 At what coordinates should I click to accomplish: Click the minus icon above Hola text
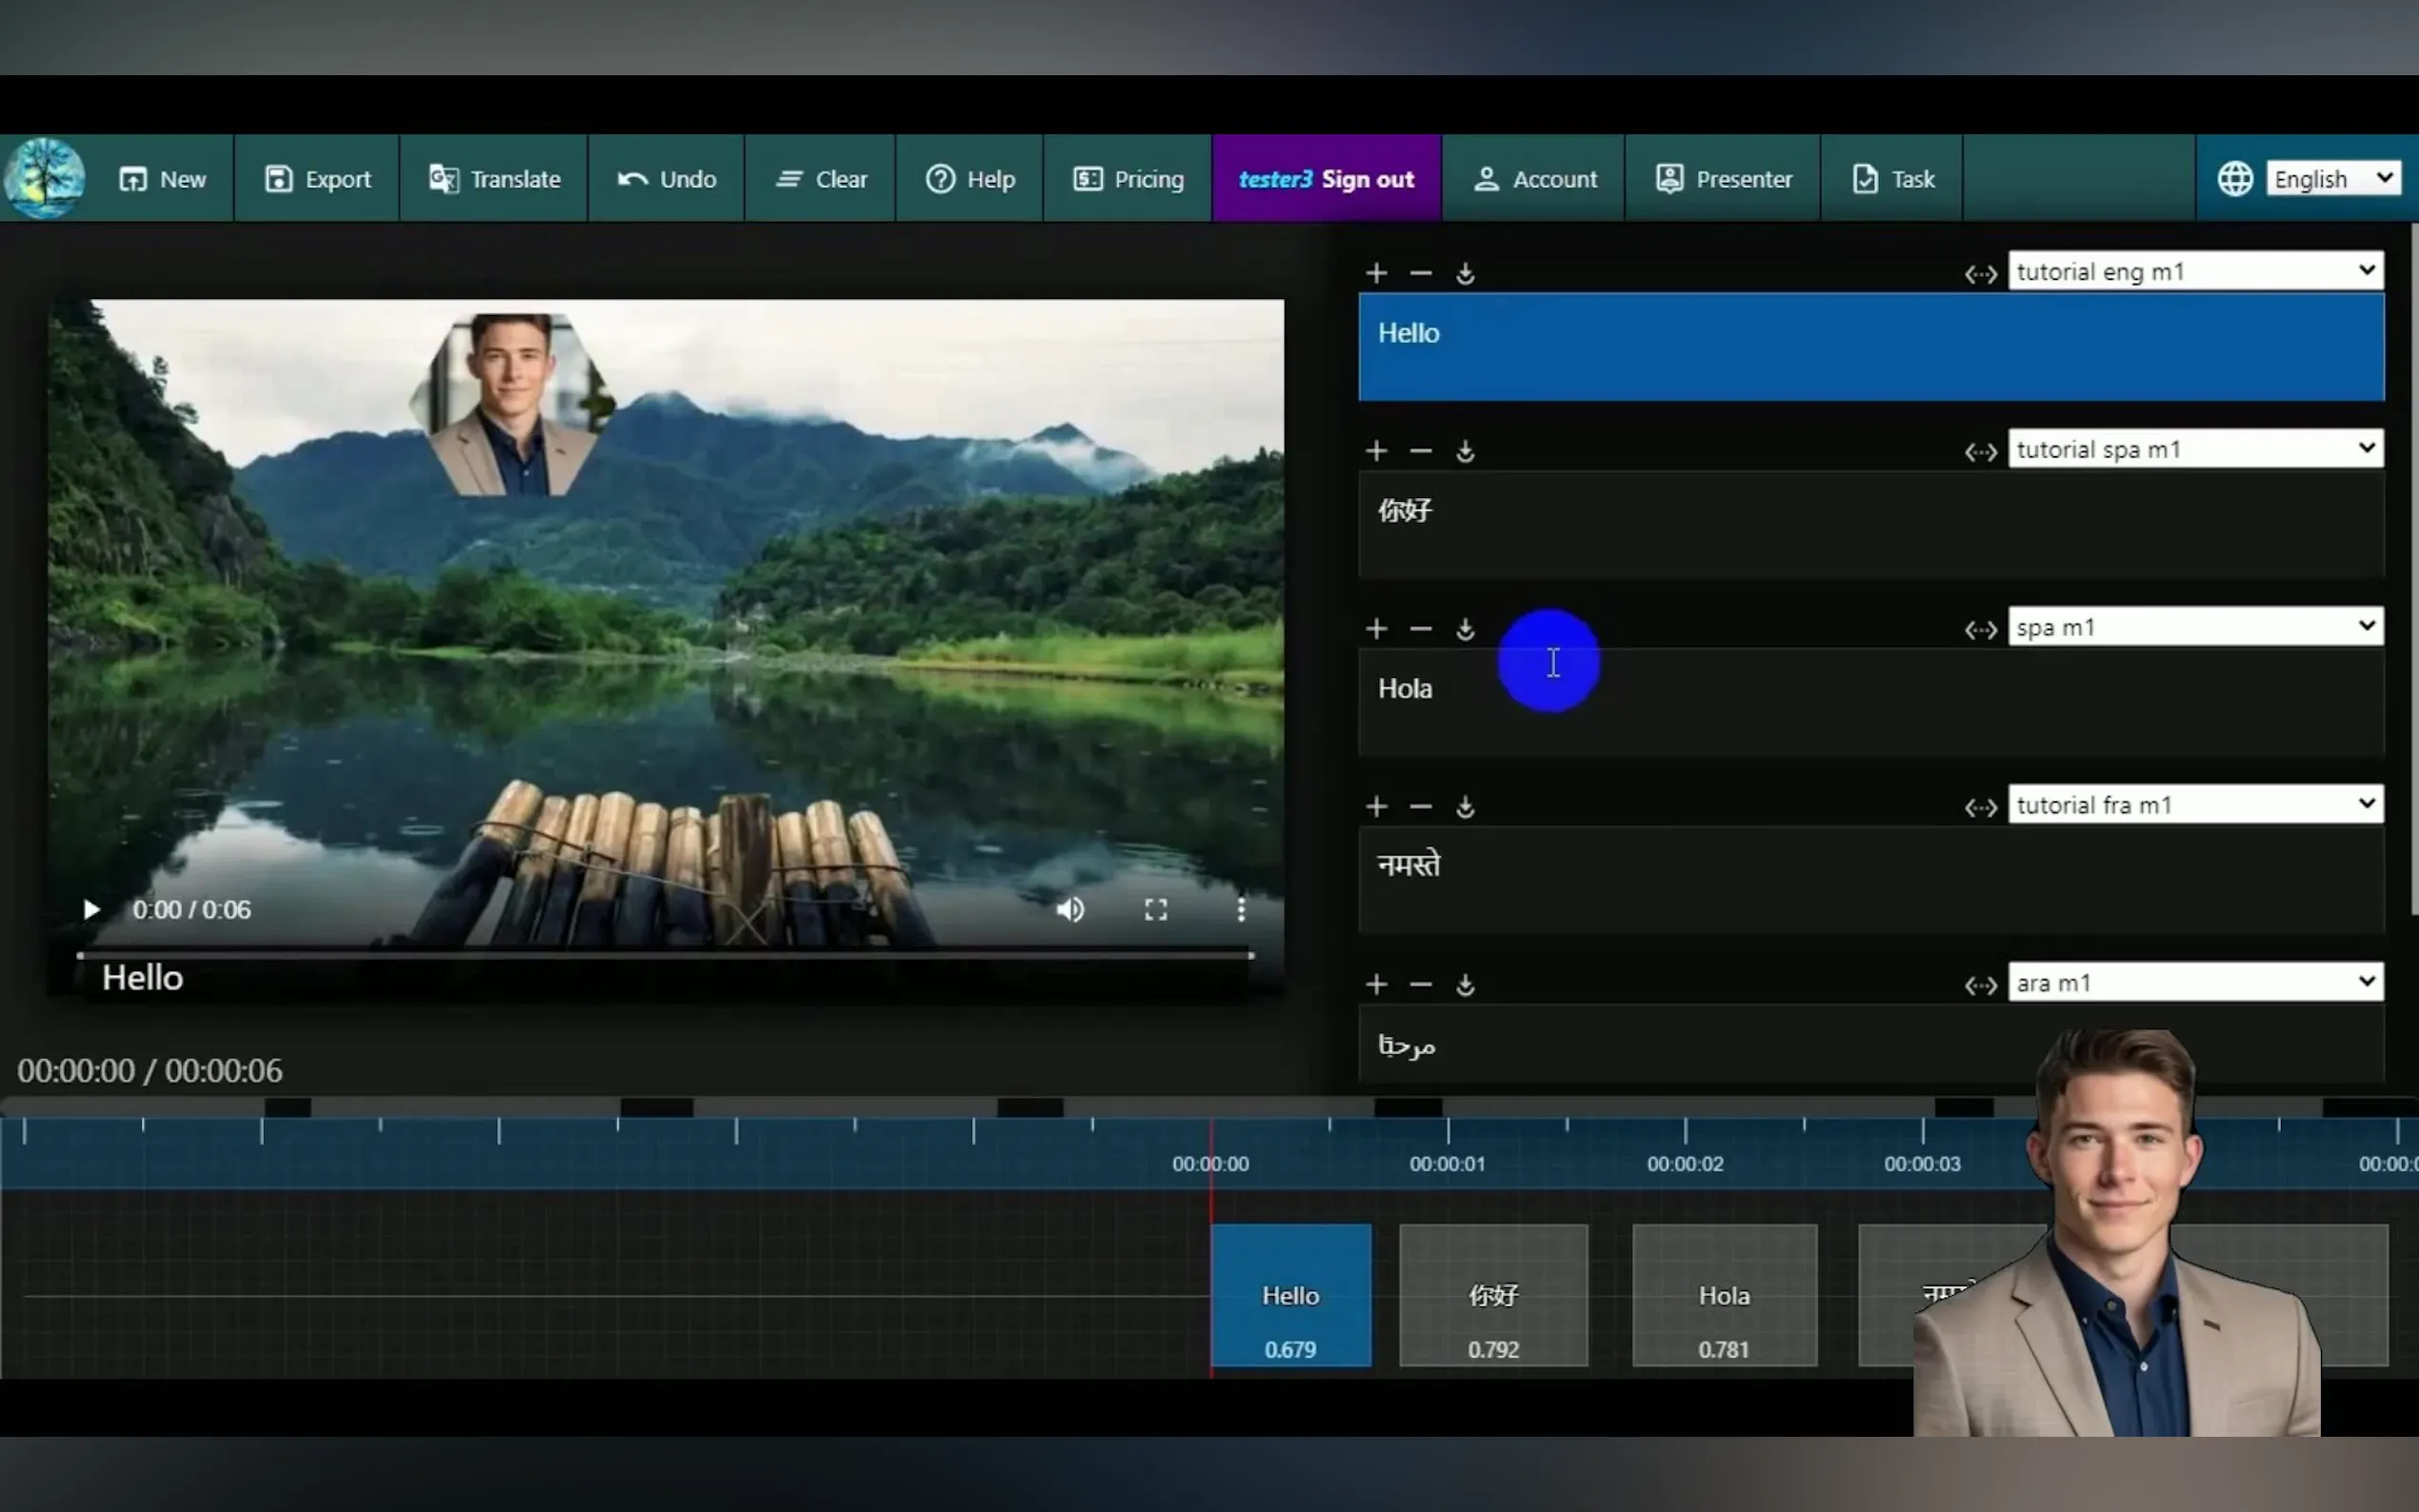click(x=1420, y=629)
